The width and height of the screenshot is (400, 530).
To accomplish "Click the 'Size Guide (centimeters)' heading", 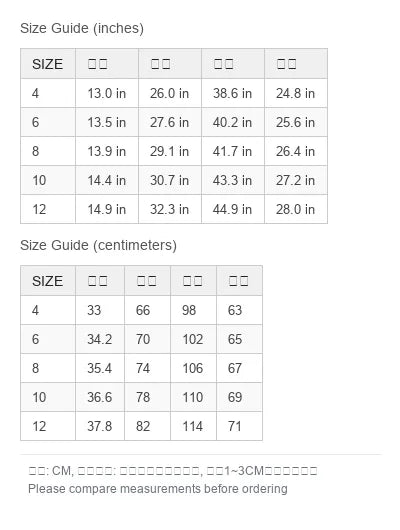I will [98, 245].
